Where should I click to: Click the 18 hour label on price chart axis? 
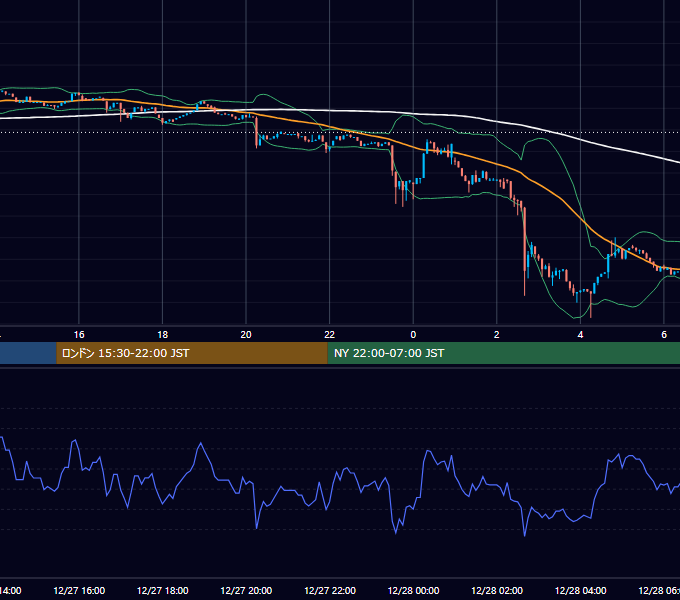tap(163, 335)
